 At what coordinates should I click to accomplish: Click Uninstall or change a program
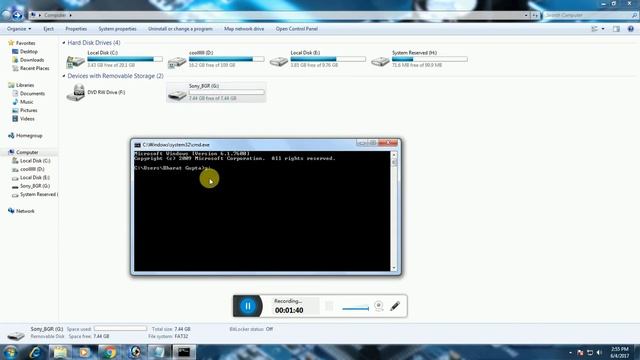[180, 29]
